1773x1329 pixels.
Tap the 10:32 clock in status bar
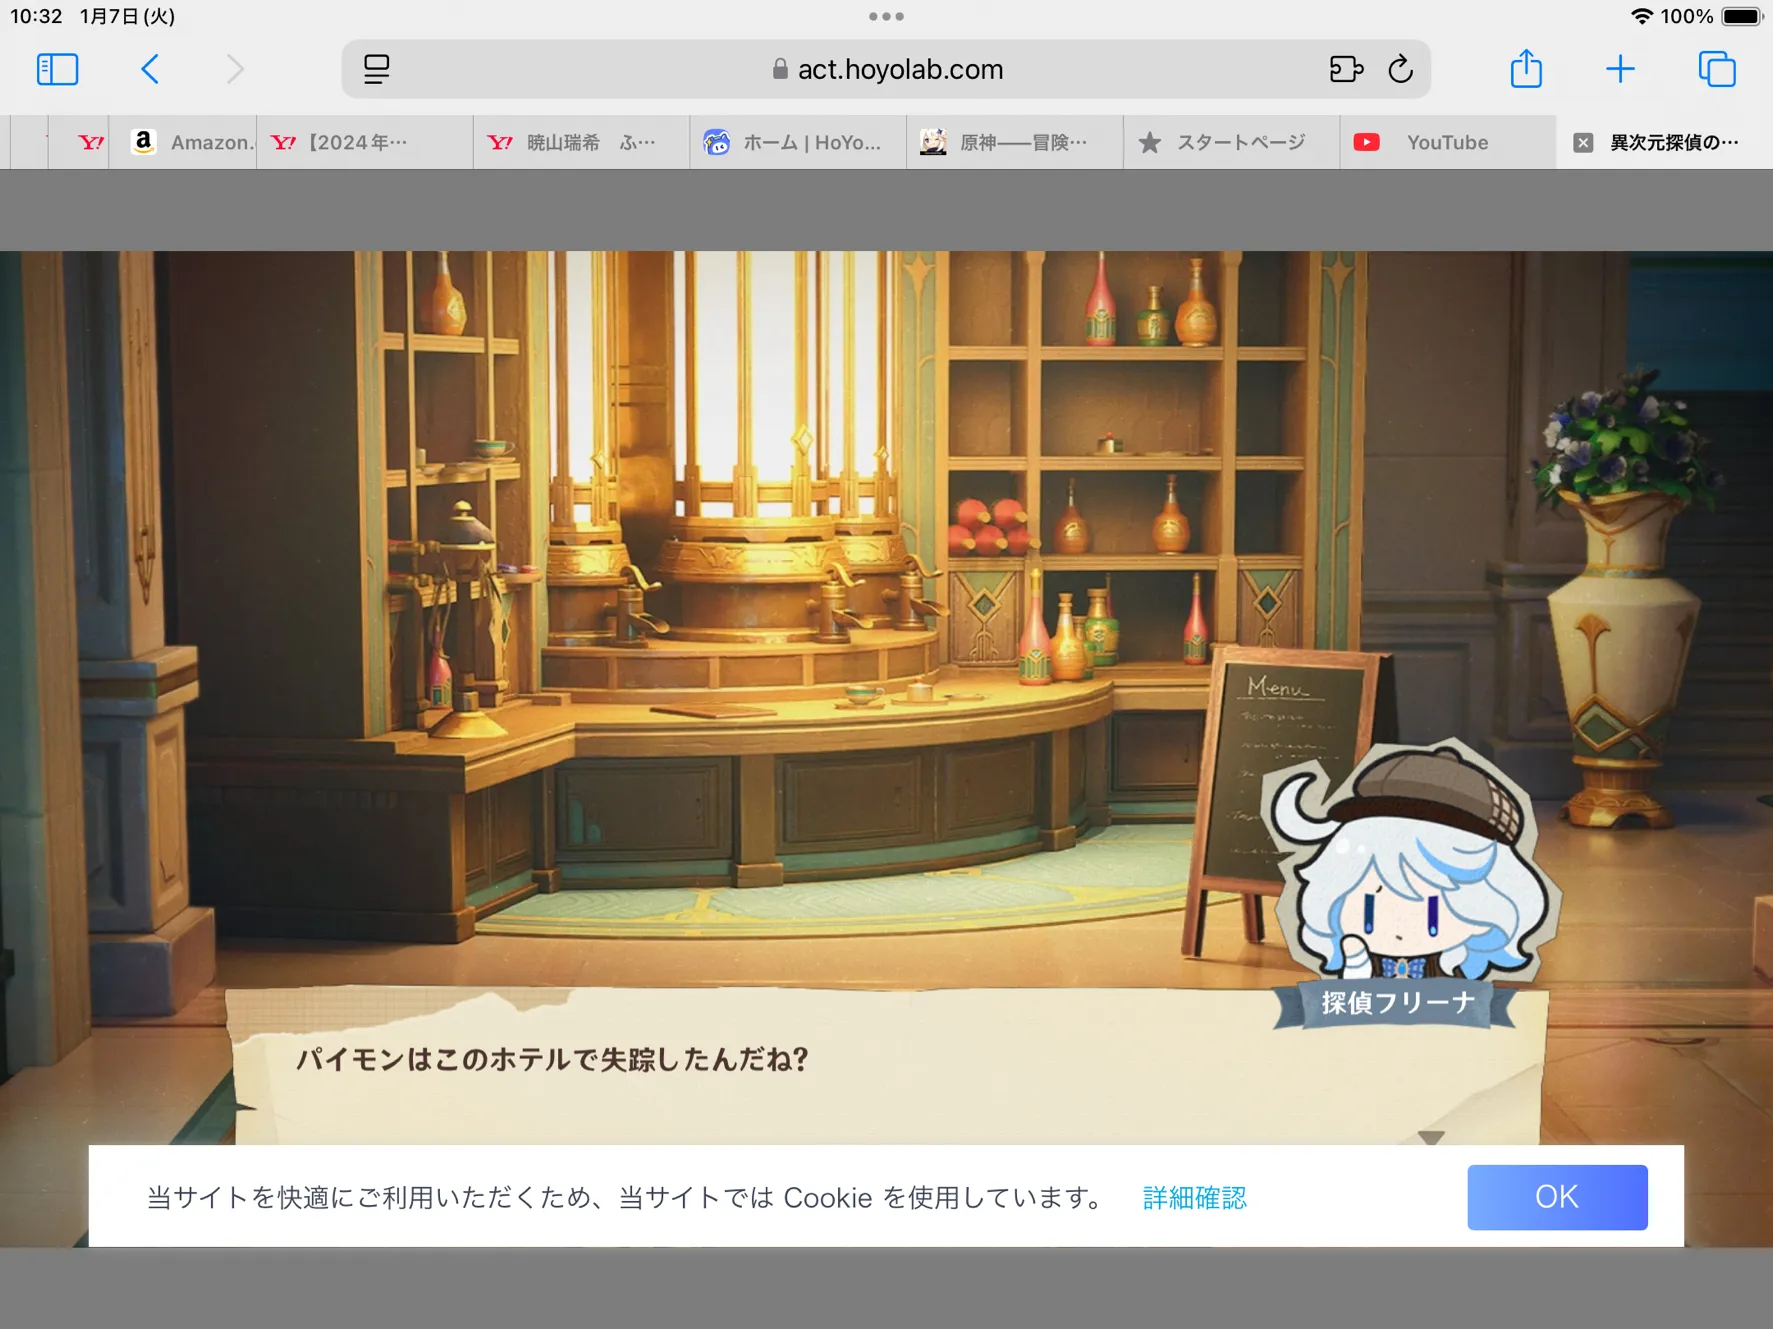pyautogui.click(x=37, y=16)
